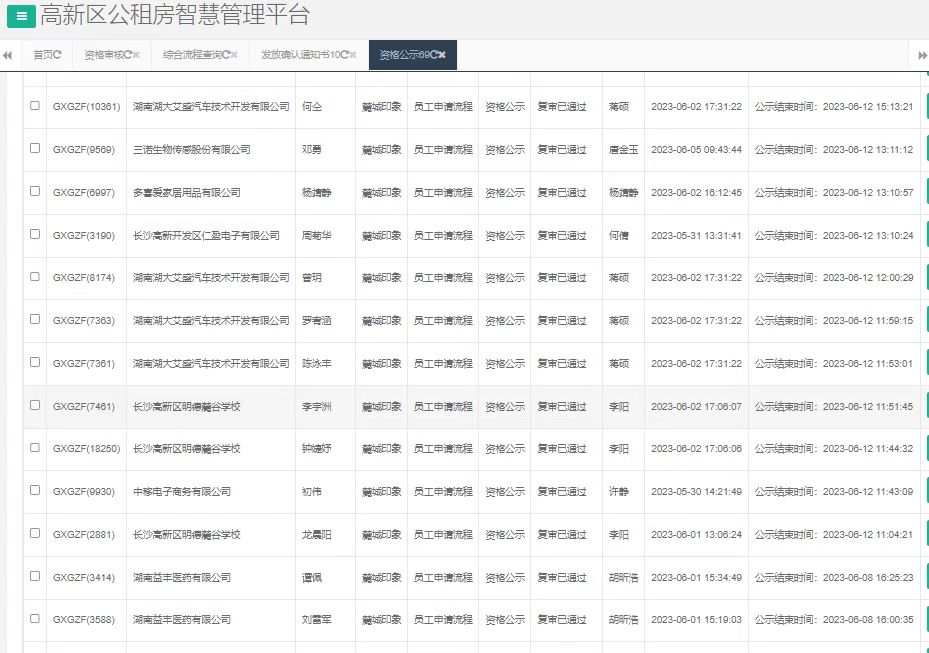929x653 pixels.
Task: Click the refresh icon on the 综合流程查询 tab
Action: coord(228,55)
